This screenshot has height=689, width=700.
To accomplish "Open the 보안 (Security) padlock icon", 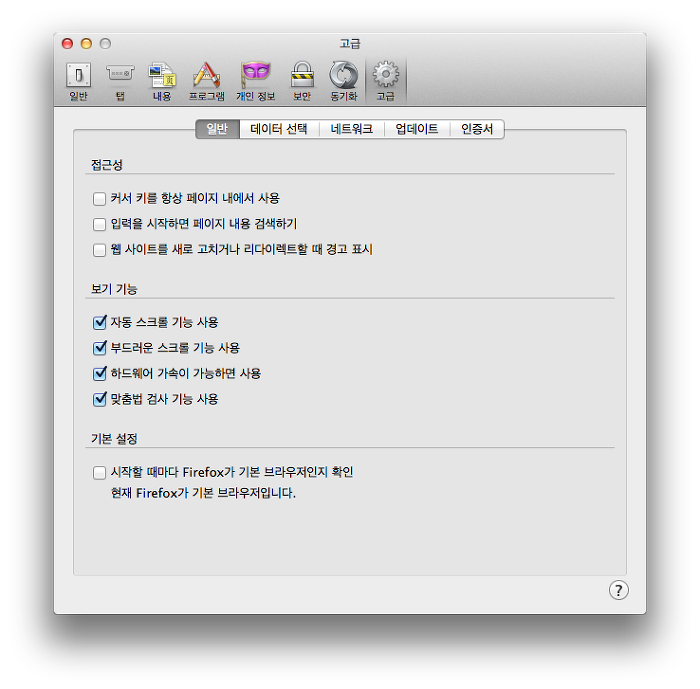I will [302, 74].
